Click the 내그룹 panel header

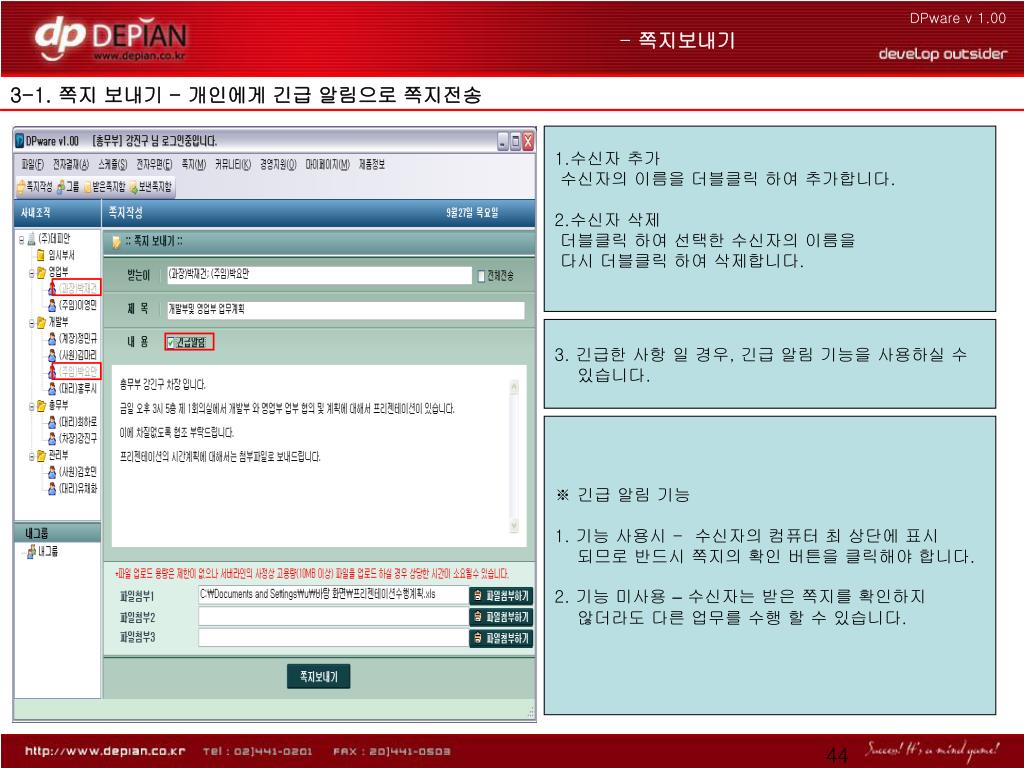(57, 533)
